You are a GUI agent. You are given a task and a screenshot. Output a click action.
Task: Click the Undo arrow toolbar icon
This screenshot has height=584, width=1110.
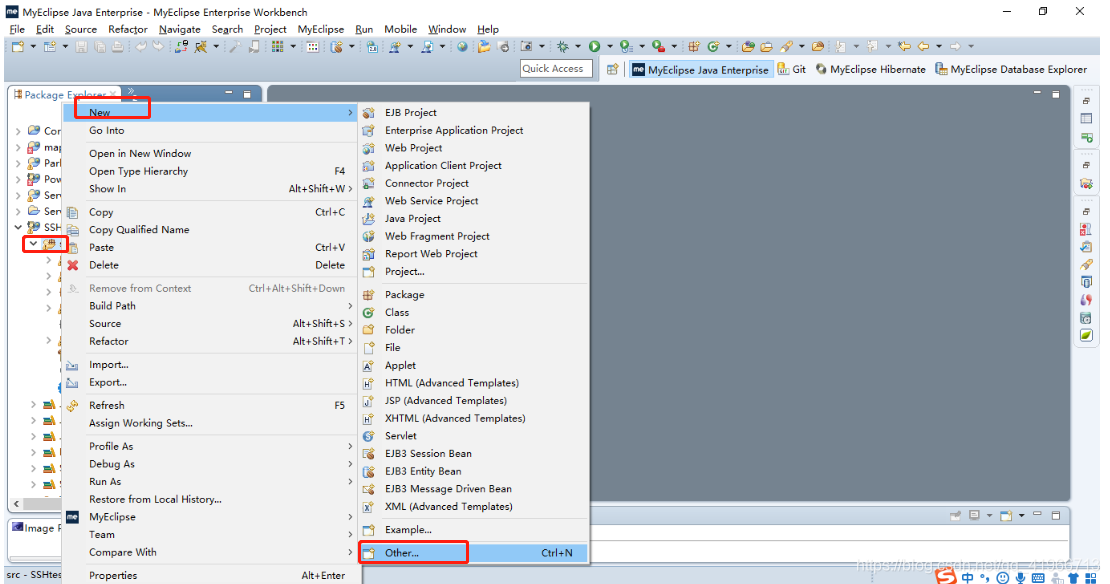[141, 47]
